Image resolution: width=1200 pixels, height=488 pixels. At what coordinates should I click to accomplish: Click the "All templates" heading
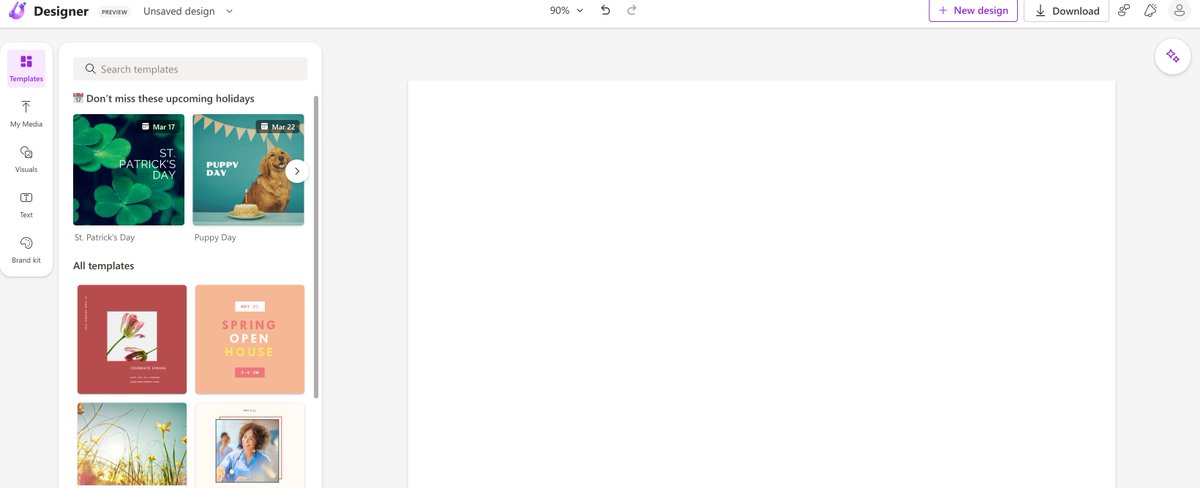click(x=103, y=266)
